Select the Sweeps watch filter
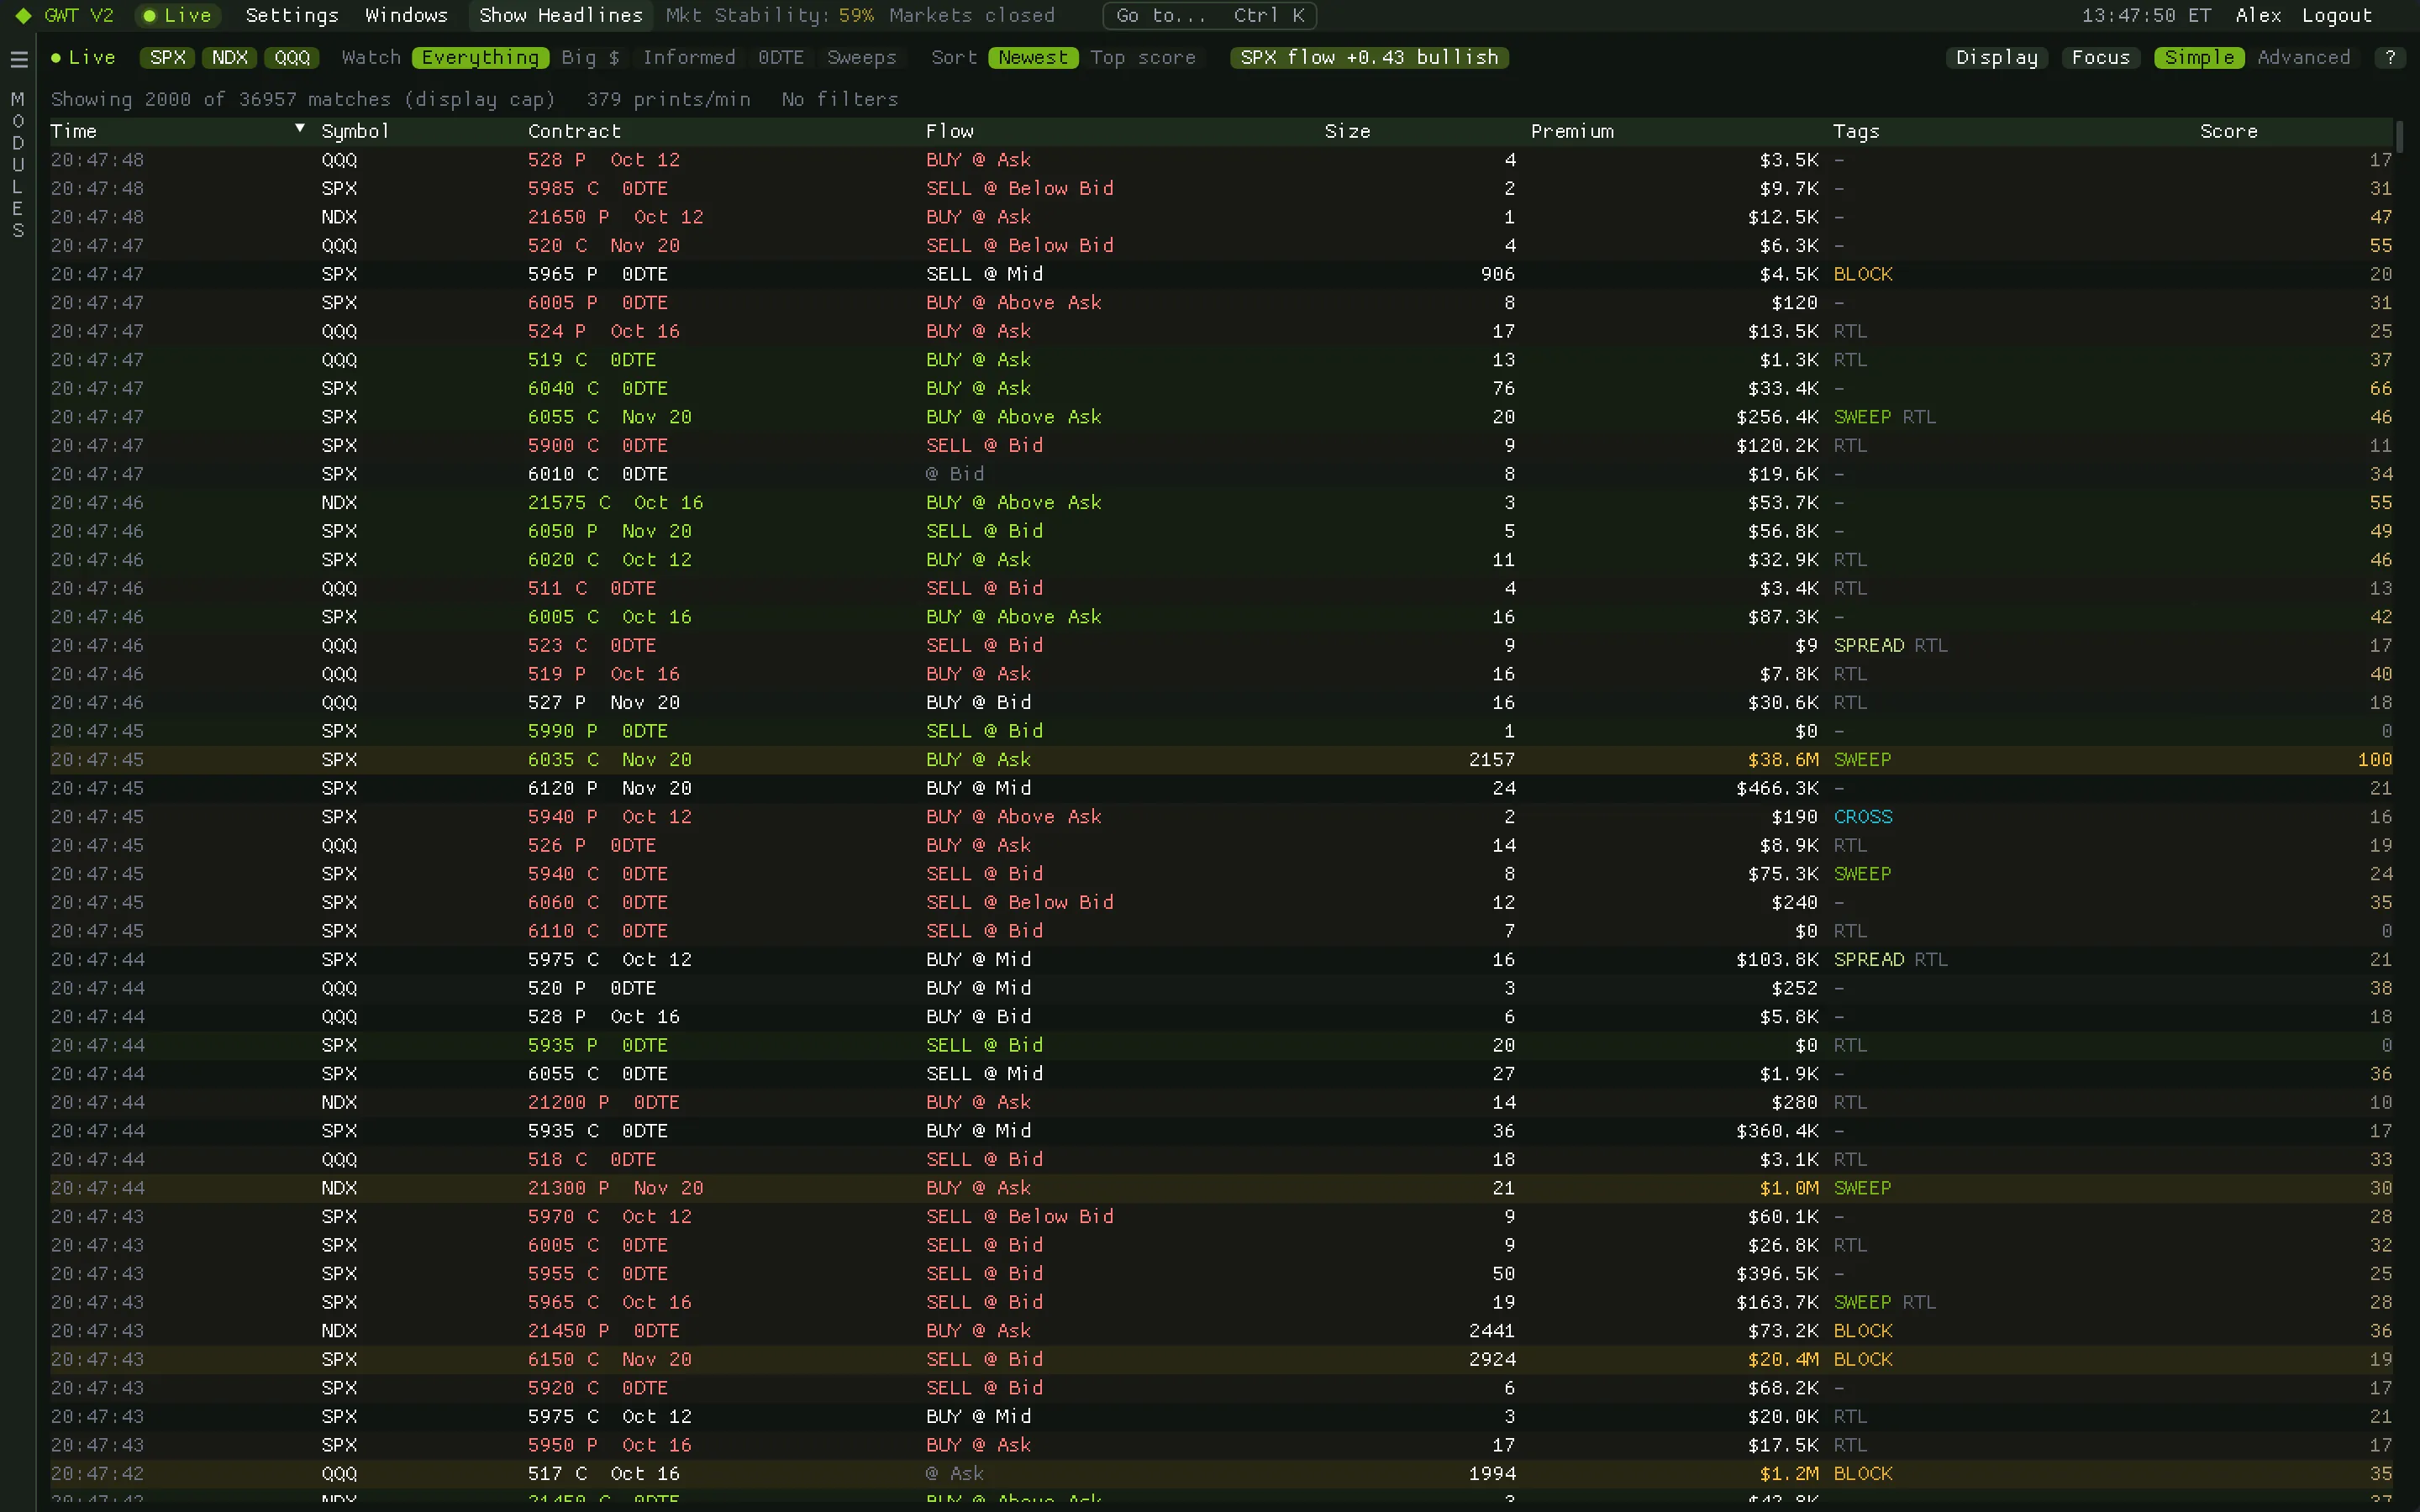Viewport: 2420px width, 1512px height. click(x=862, y=58)
